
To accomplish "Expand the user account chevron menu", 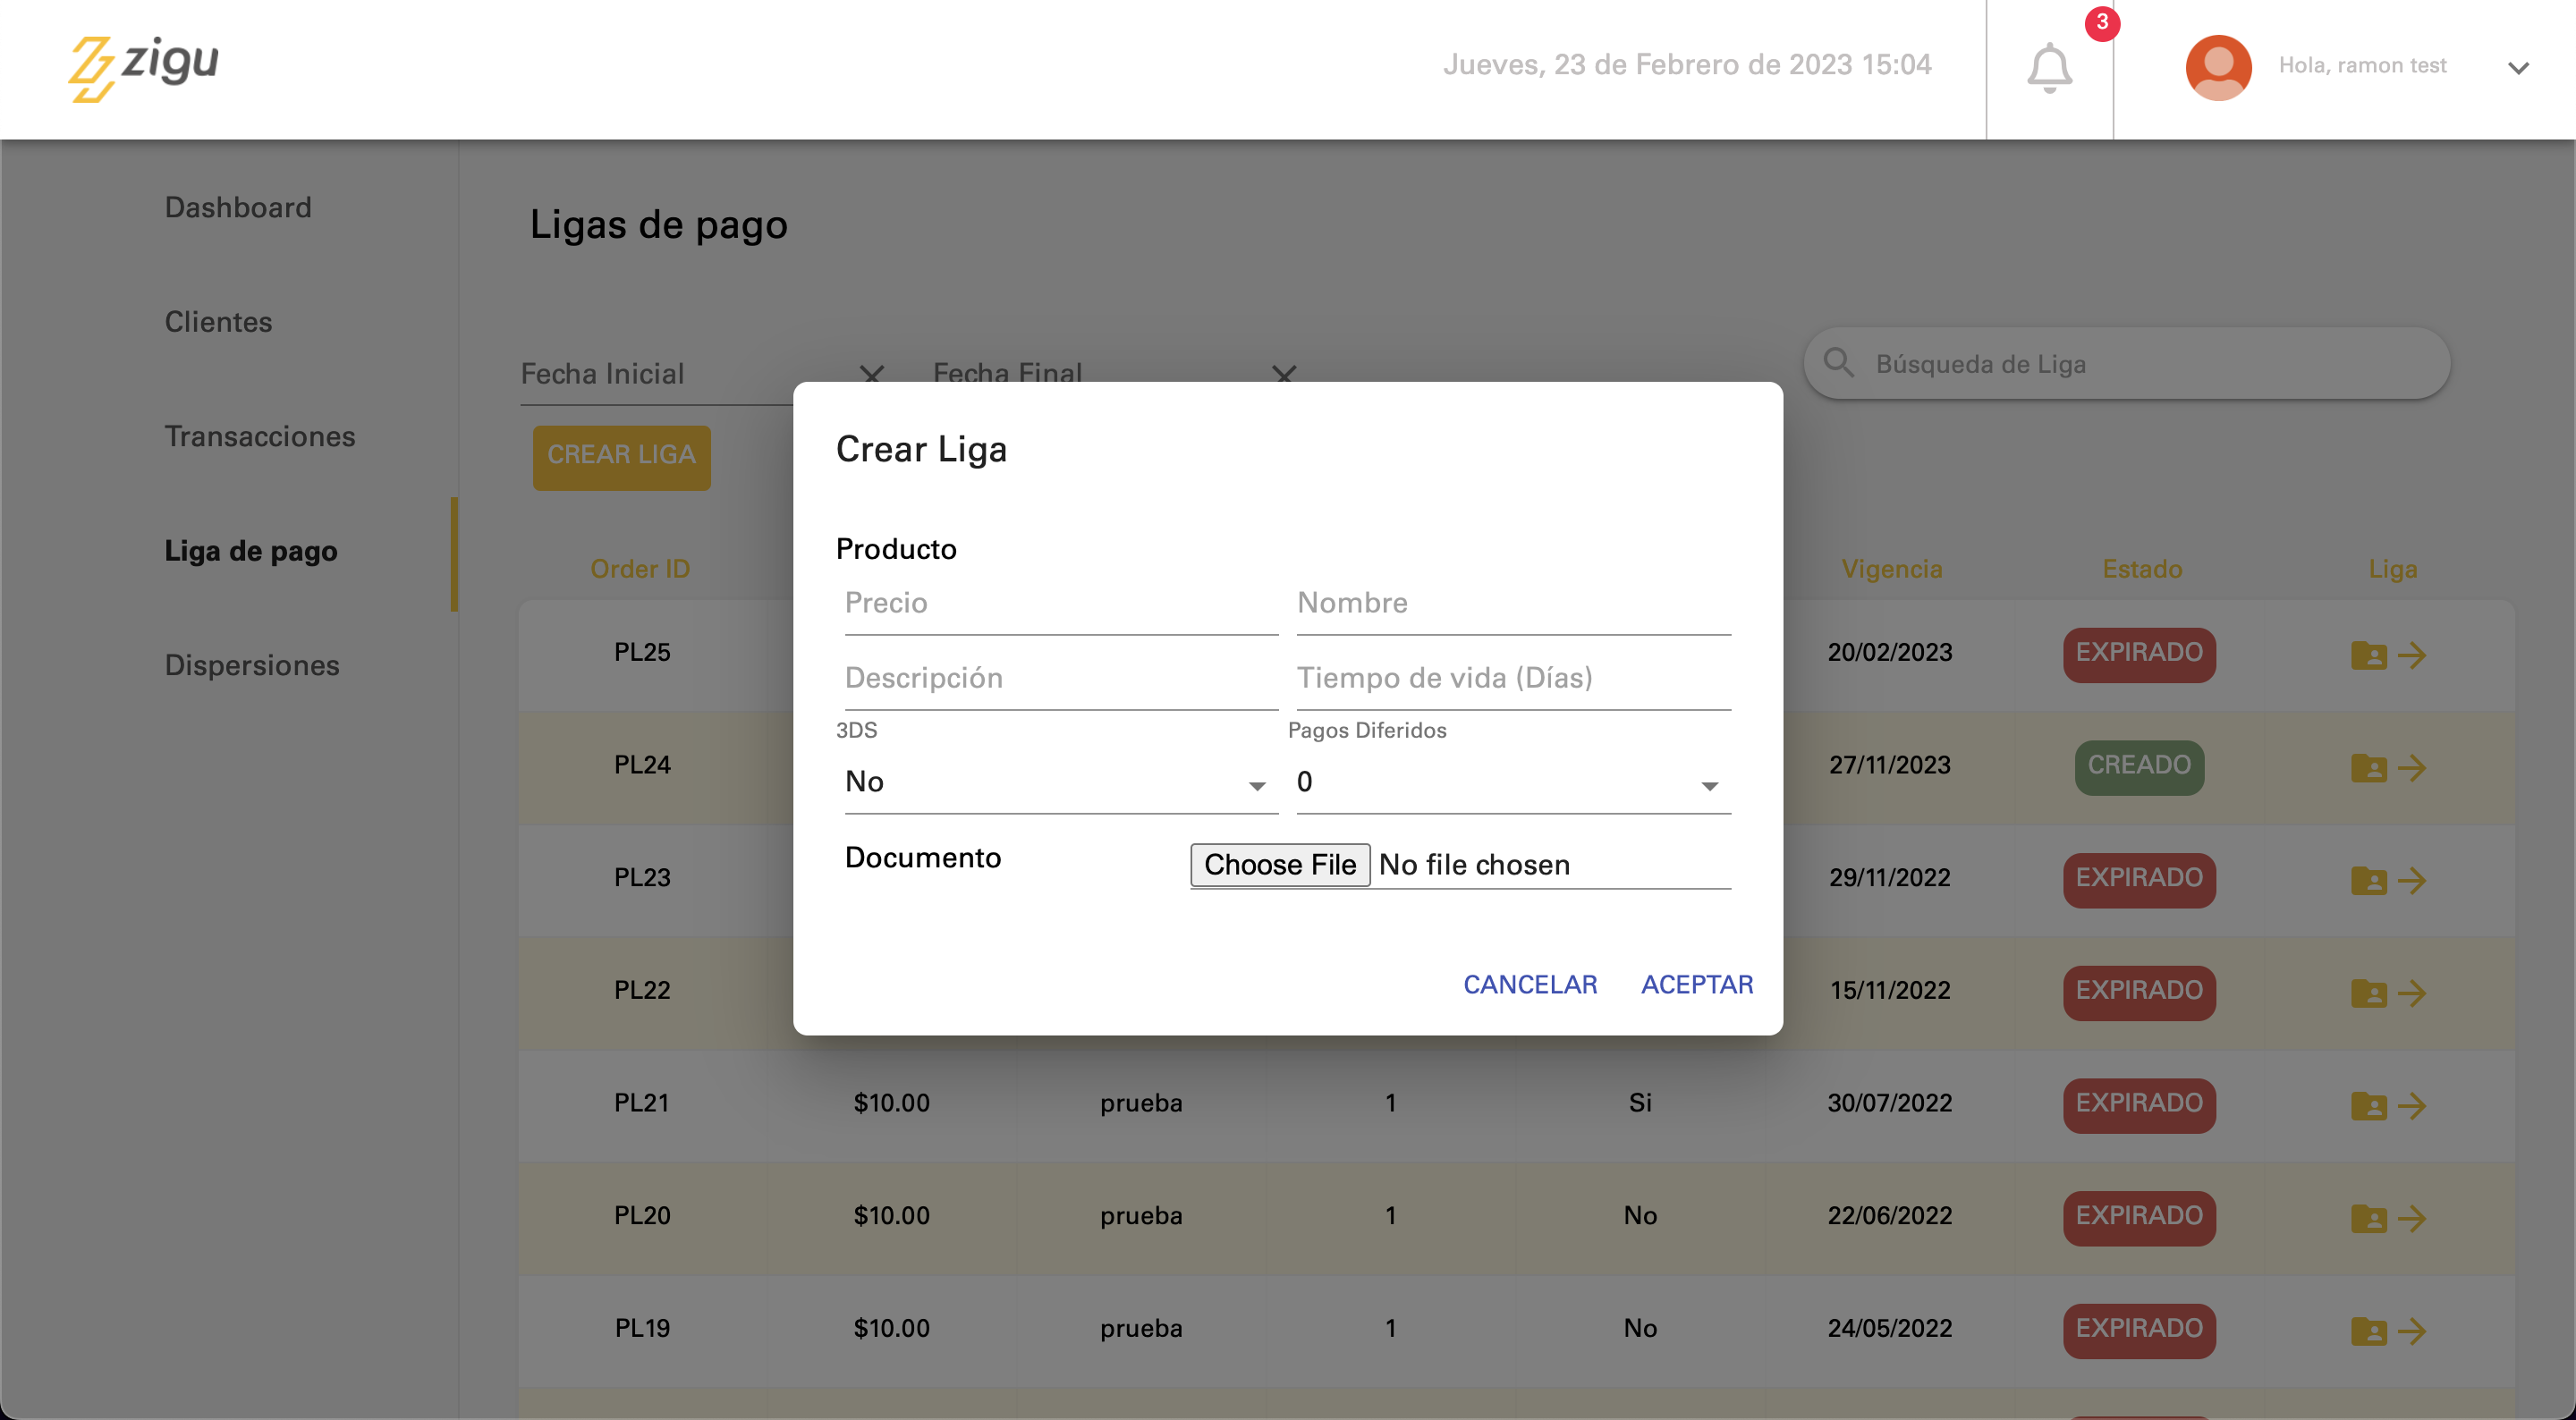I will point(2518,68).
